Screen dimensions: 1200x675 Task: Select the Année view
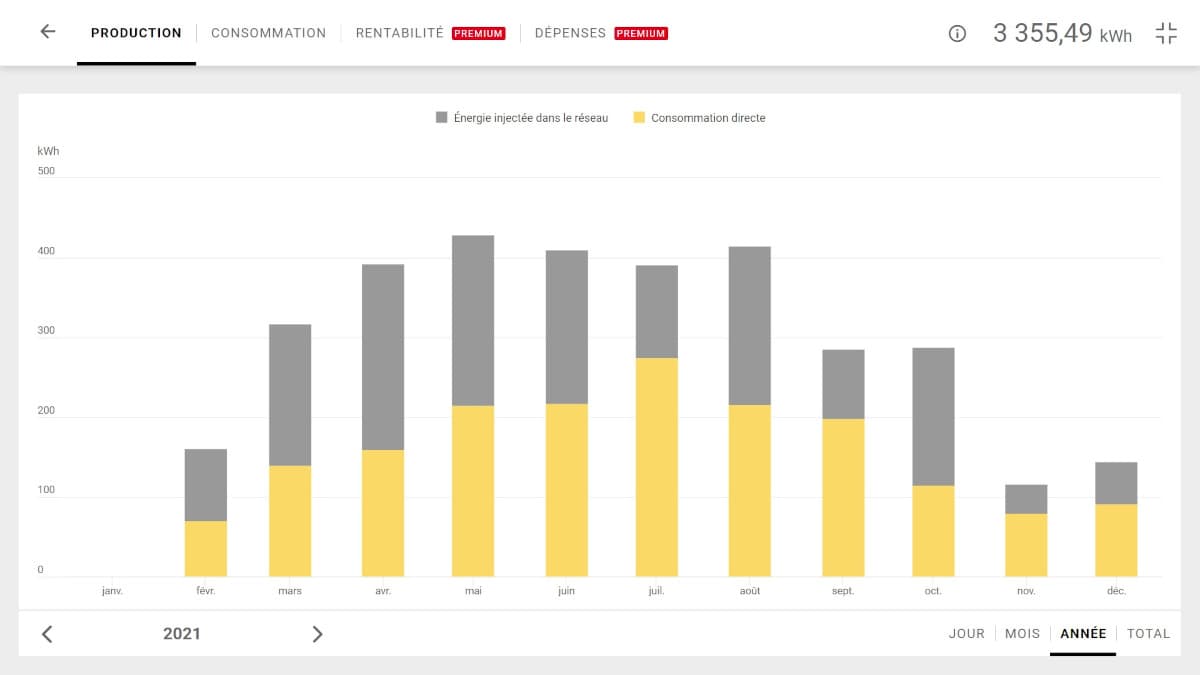[1083, 634]
